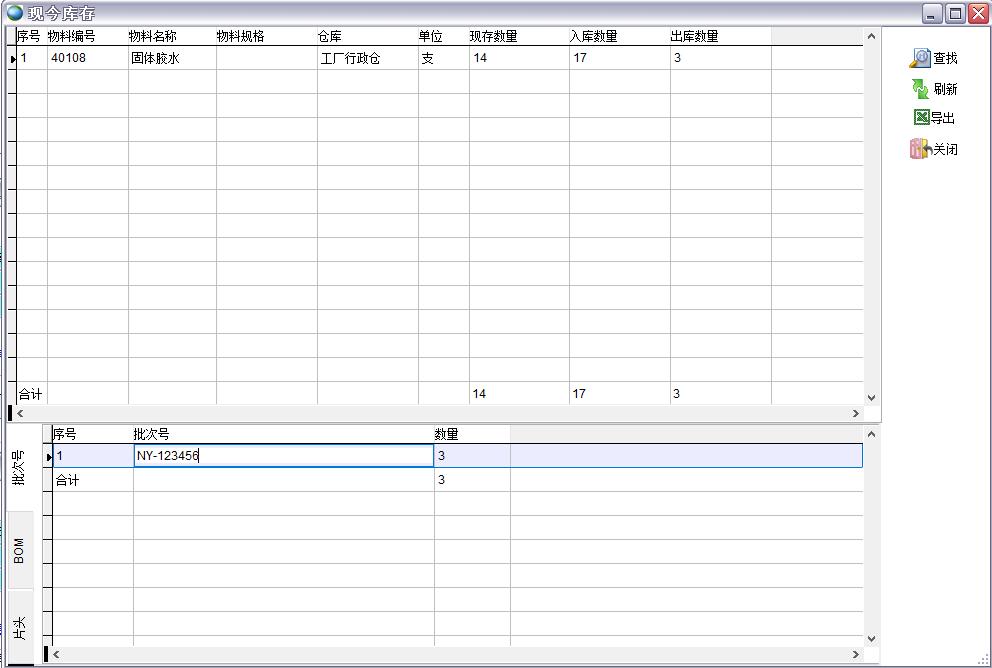
Task: Edit the NY-123456 batch number field
Action: (x=283, y=456)
